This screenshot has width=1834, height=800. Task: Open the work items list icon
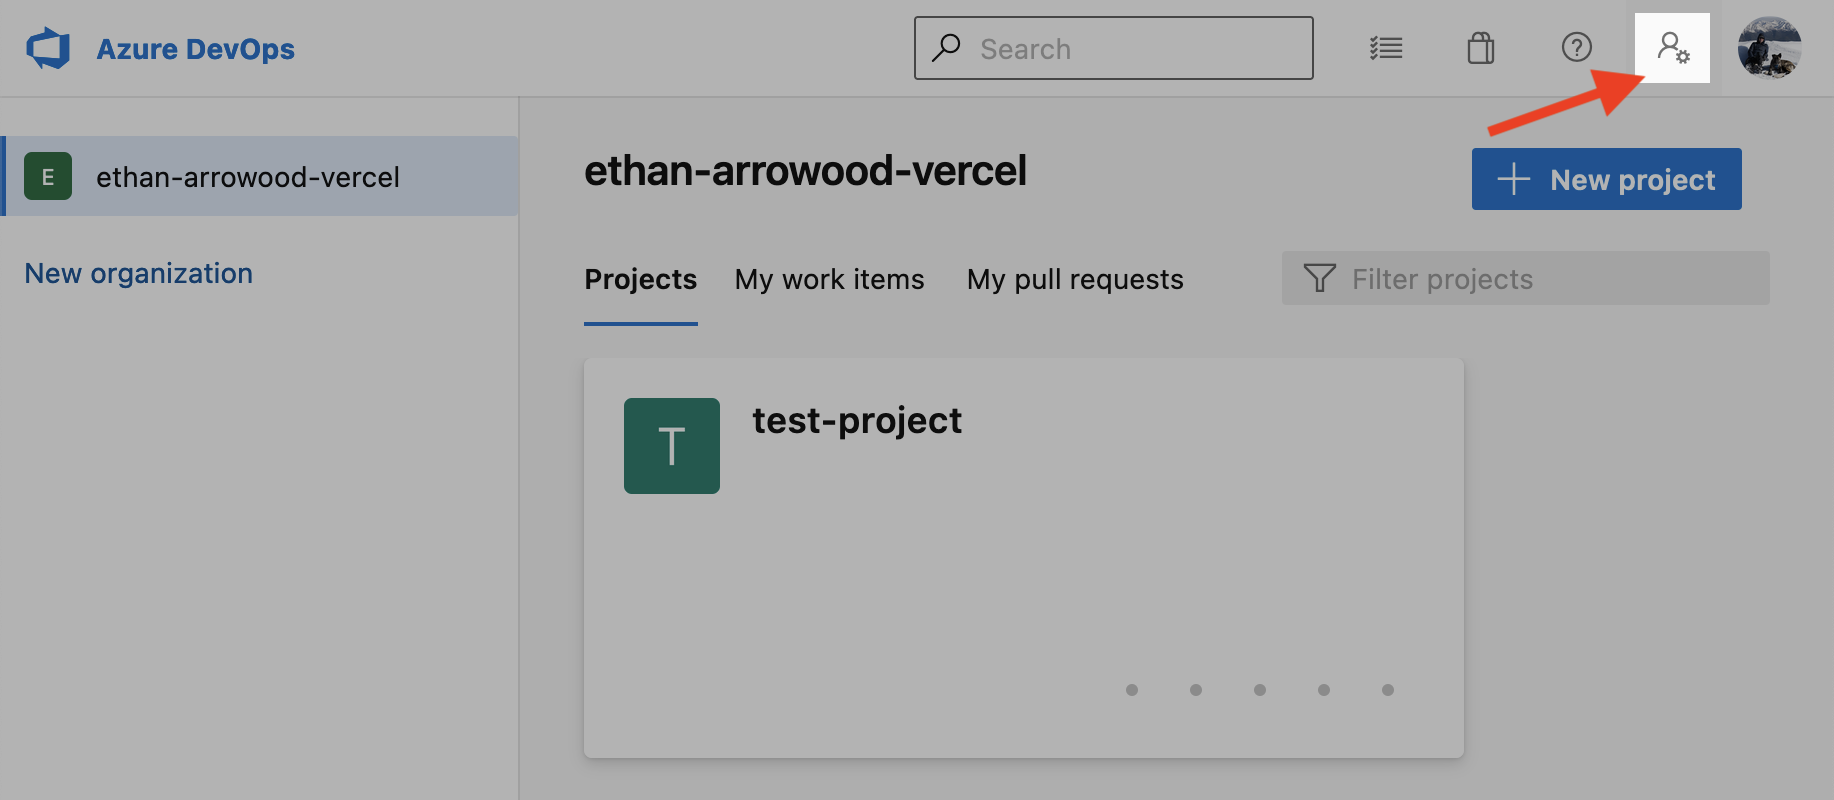[1386, 48]
